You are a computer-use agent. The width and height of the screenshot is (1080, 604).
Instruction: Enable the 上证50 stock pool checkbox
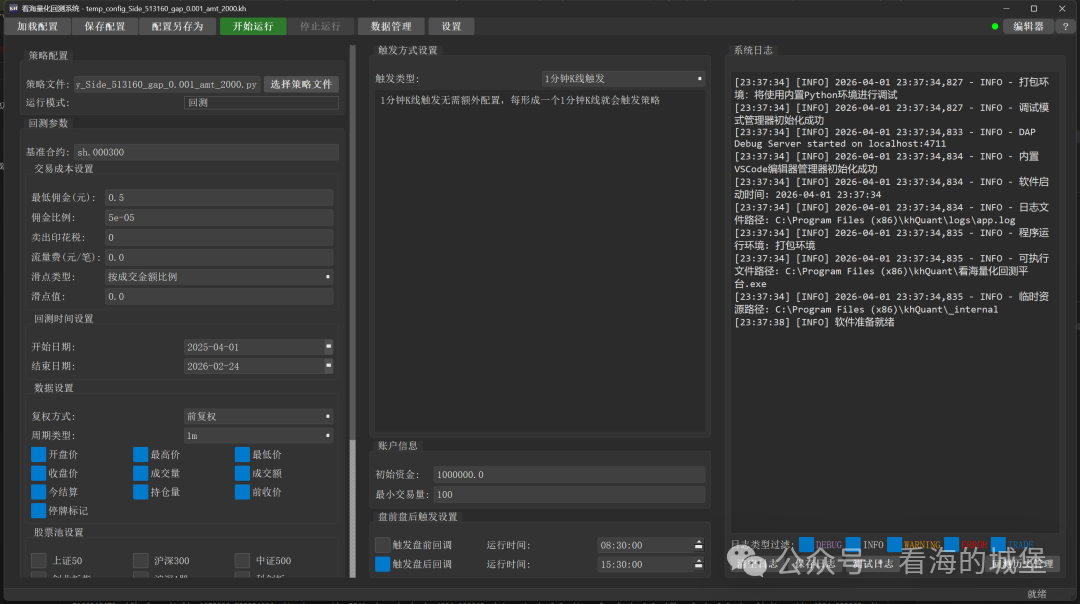coord(39,561)
